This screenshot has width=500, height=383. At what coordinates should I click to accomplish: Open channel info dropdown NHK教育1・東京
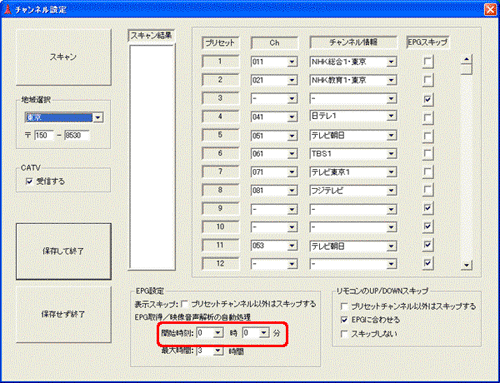pos(391,80)
